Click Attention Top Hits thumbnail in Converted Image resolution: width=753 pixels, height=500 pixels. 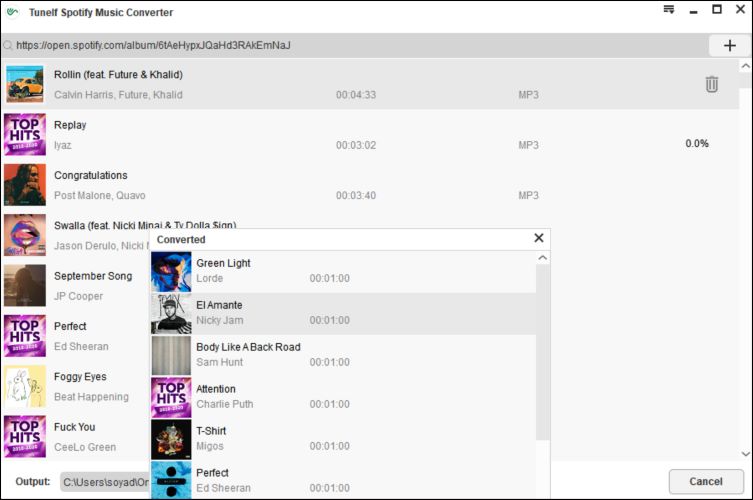coord(171,397)
